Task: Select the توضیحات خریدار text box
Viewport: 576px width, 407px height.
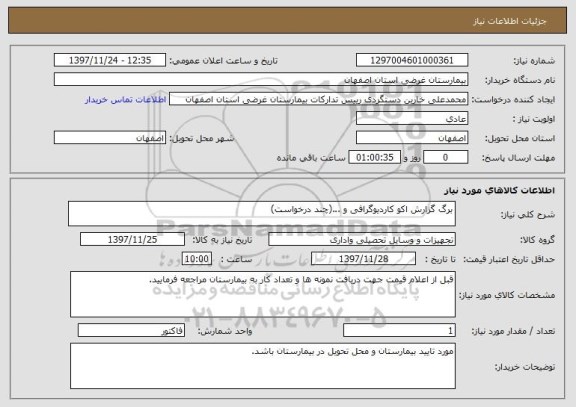Action: coord(263,366)
